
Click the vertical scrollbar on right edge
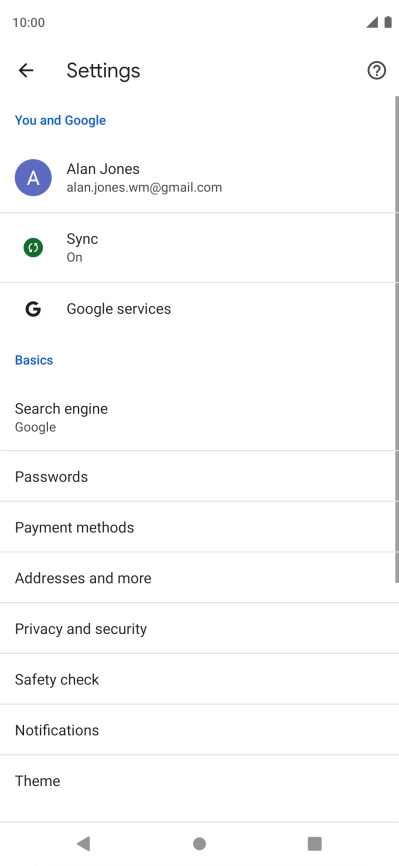397,339
